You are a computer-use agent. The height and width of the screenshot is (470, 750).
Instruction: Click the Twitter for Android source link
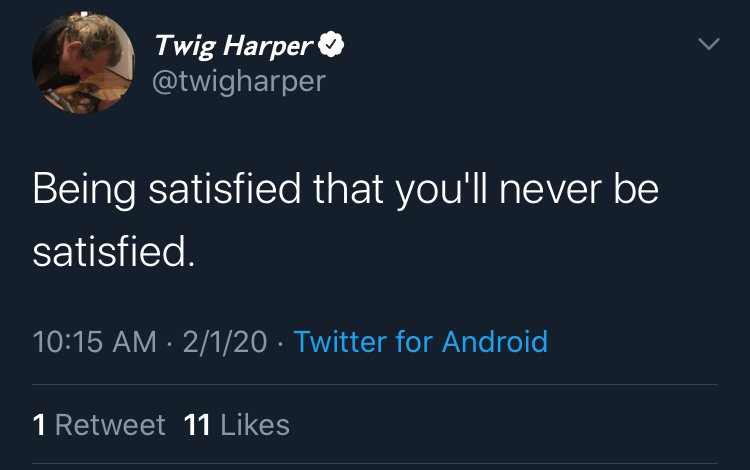click(x=421, y=342)
